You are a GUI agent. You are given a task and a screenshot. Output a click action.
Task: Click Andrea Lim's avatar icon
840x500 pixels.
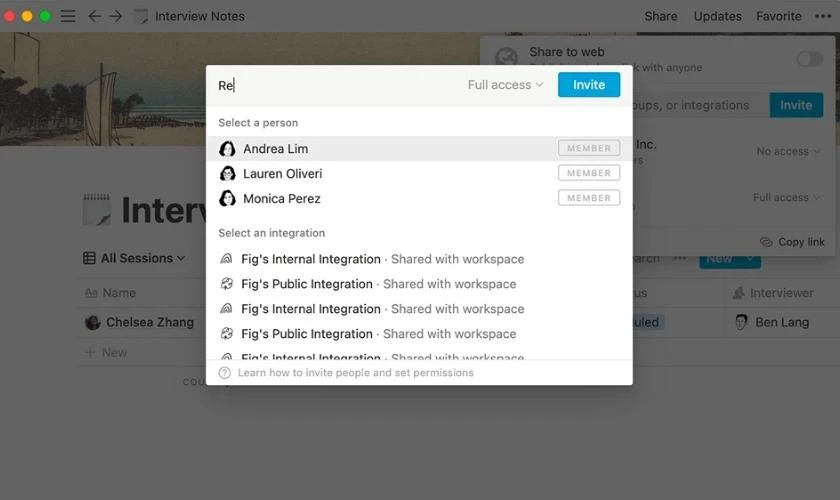[227, 148]
